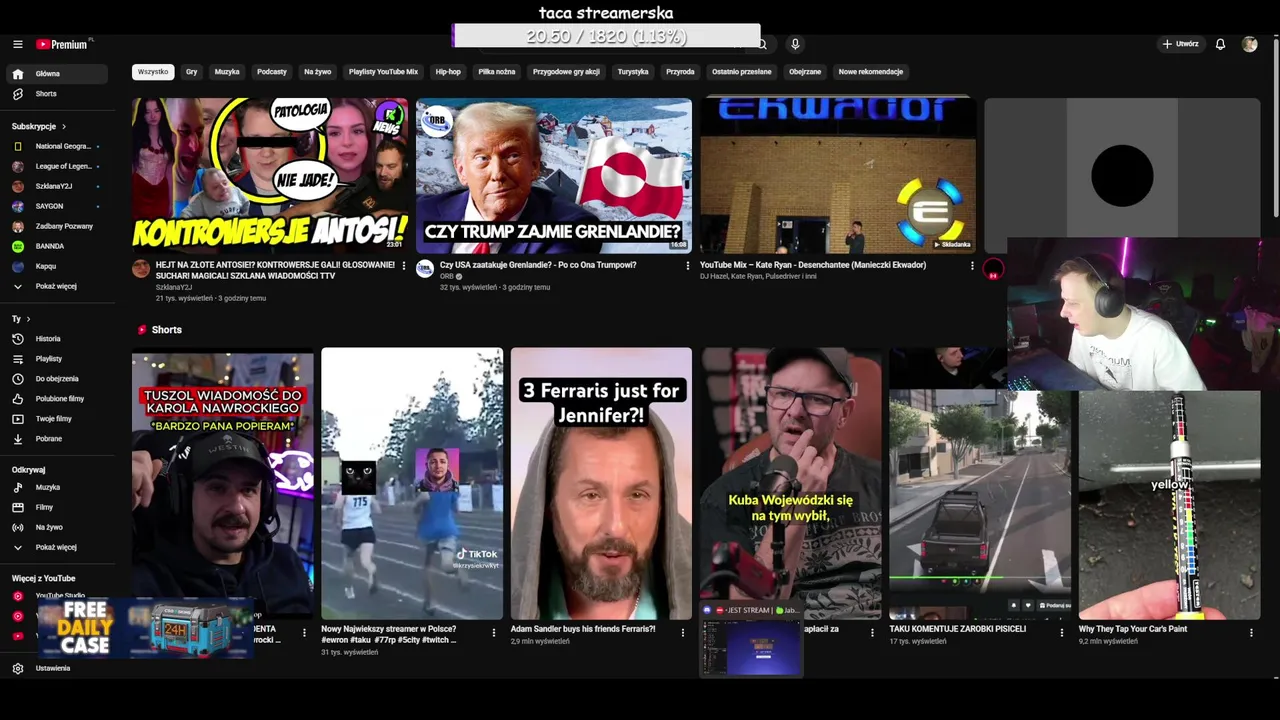1280x720 pixels.
Task: Open SAYGON subscription channel
Action: pos(56,206)
